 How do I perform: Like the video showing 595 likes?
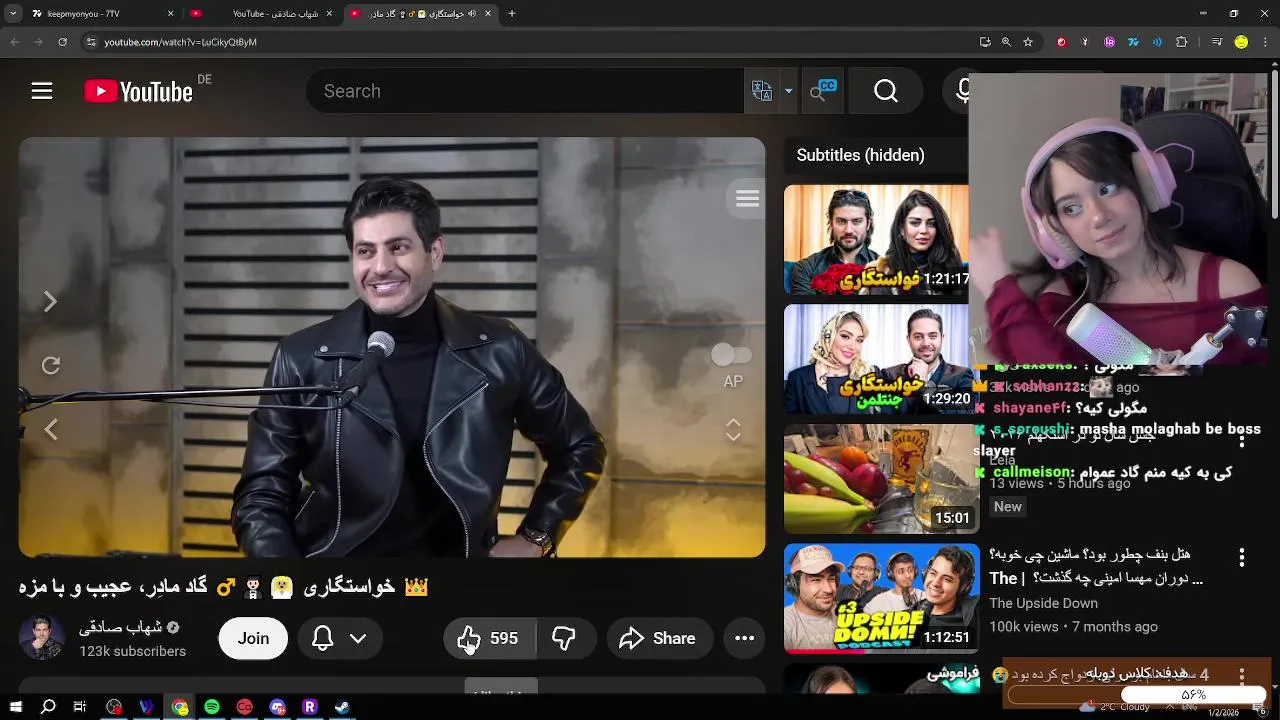(x=489, y=638)
